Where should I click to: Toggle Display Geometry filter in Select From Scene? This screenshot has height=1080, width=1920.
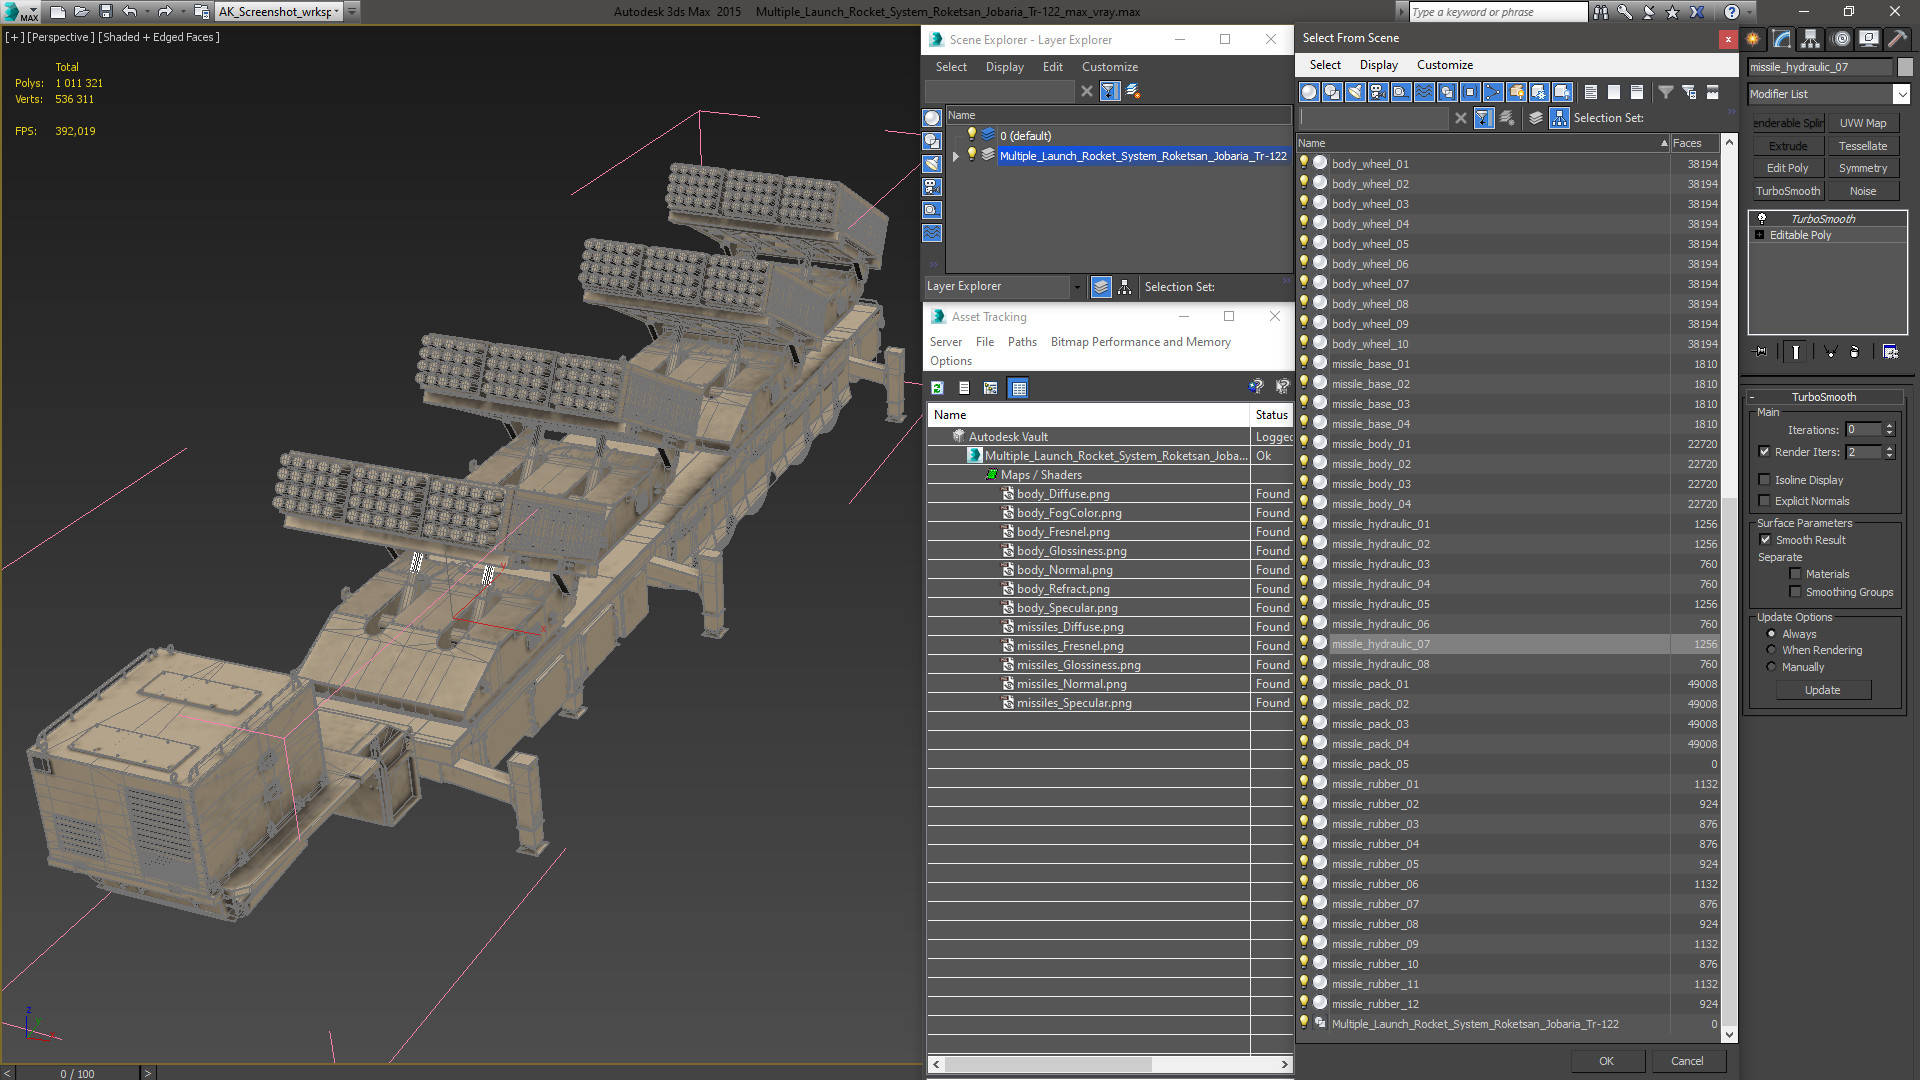click(x=1309, y=92)
